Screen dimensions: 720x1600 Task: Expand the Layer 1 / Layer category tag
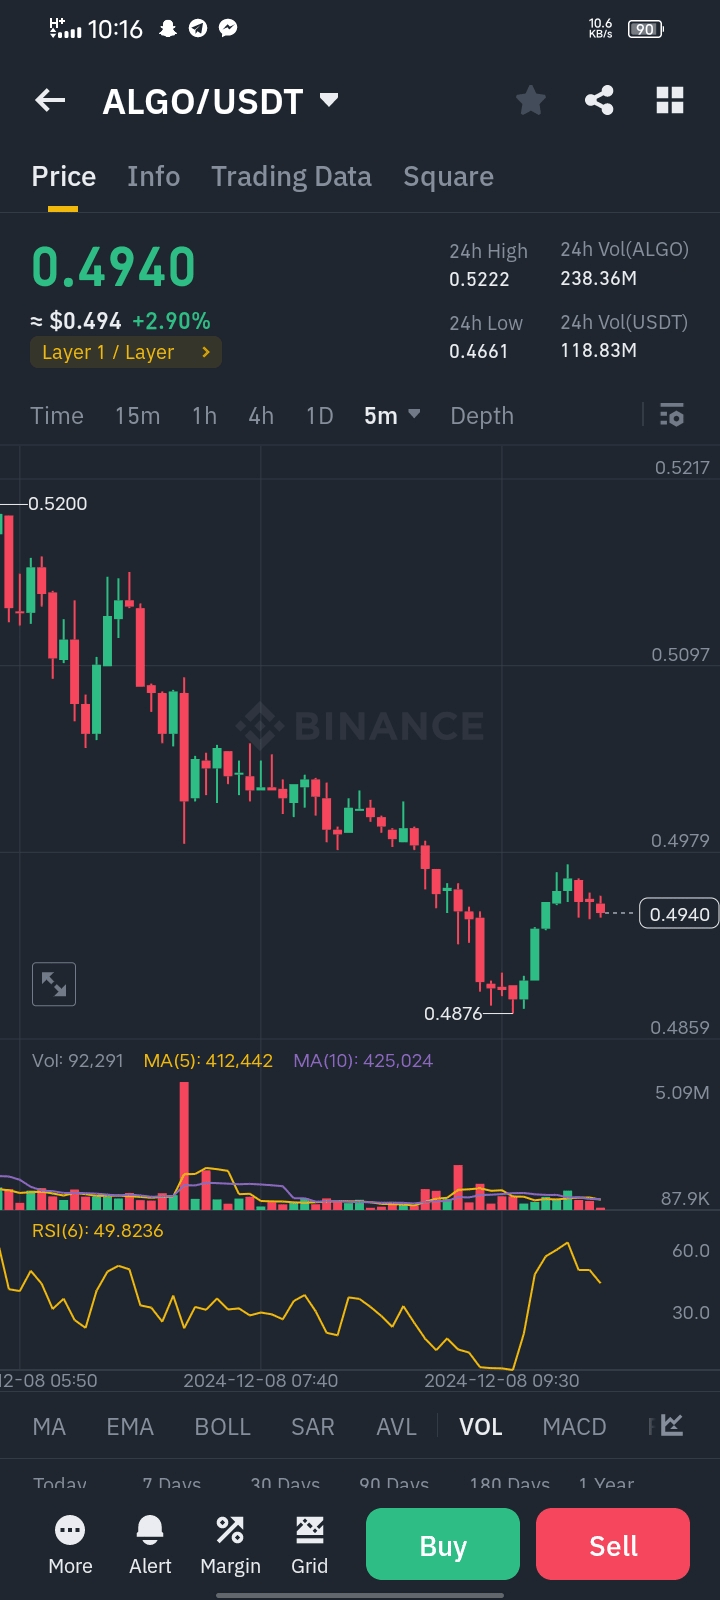click(125, 352)
